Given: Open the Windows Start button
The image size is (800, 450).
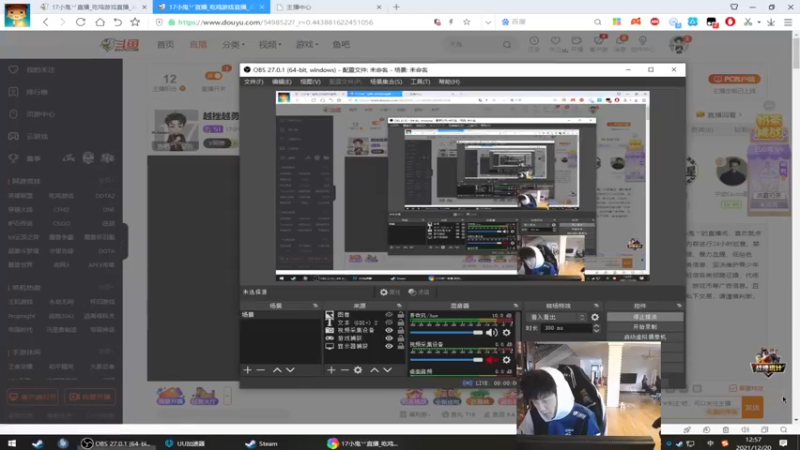Looking at the screenshot, I should [12, 443].
